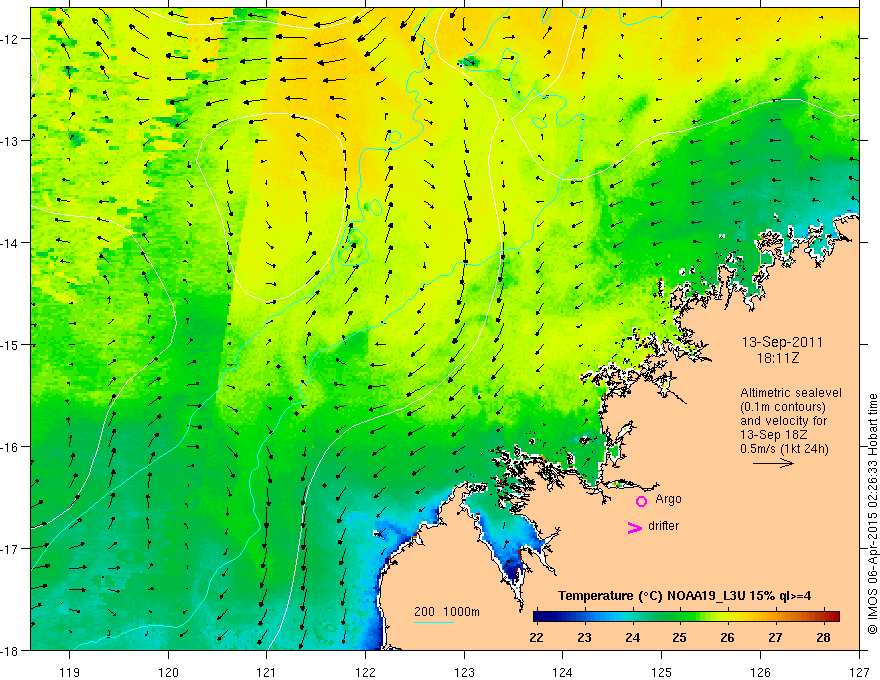Image resolution: width=880 pixels, height=680 pixels.
Task: Click the 'drifter' legend label
Action: coord(663,526)
